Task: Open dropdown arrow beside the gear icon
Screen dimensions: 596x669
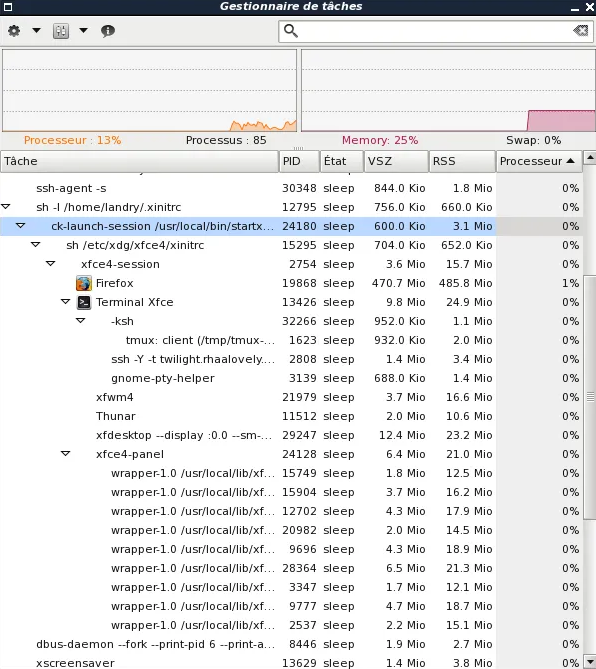Action: click(37, 31)
